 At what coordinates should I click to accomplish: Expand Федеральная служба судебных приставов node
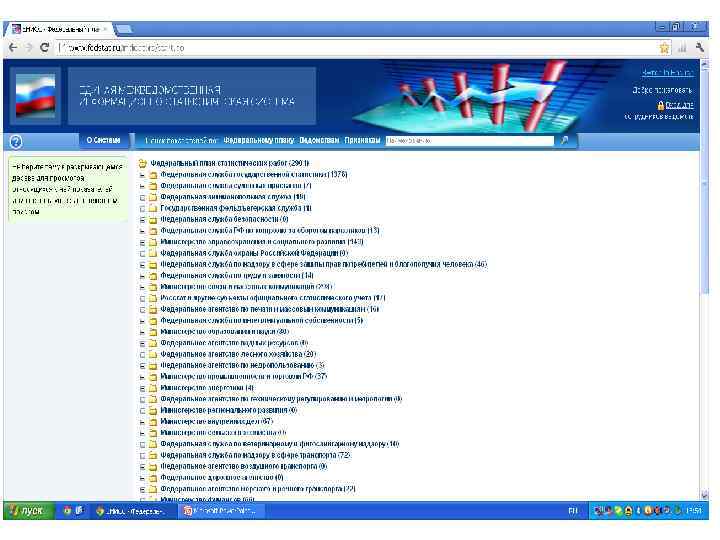pos(142,186)
